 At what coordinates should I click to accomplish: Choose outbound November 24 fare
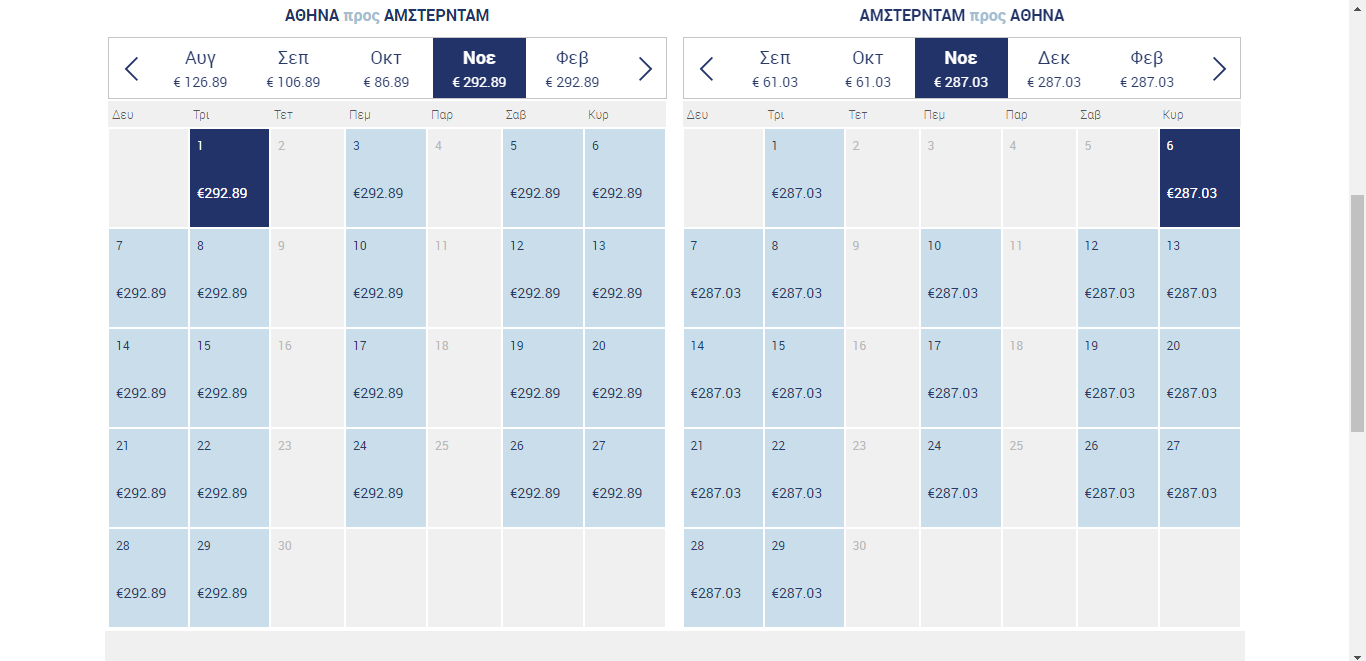tap(386, 478)
